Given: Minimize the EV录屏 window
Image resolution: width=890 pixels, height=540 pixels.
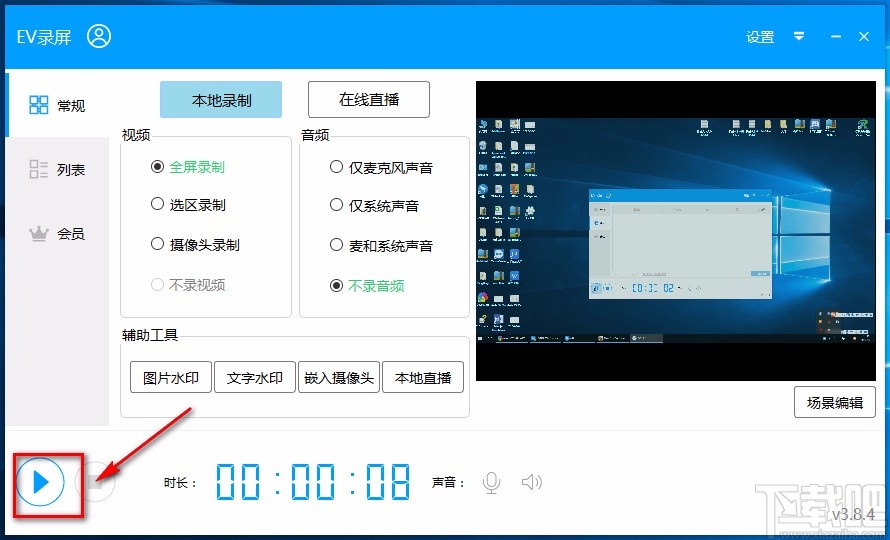Looking at the screenshot, I should tap(836, 37).
